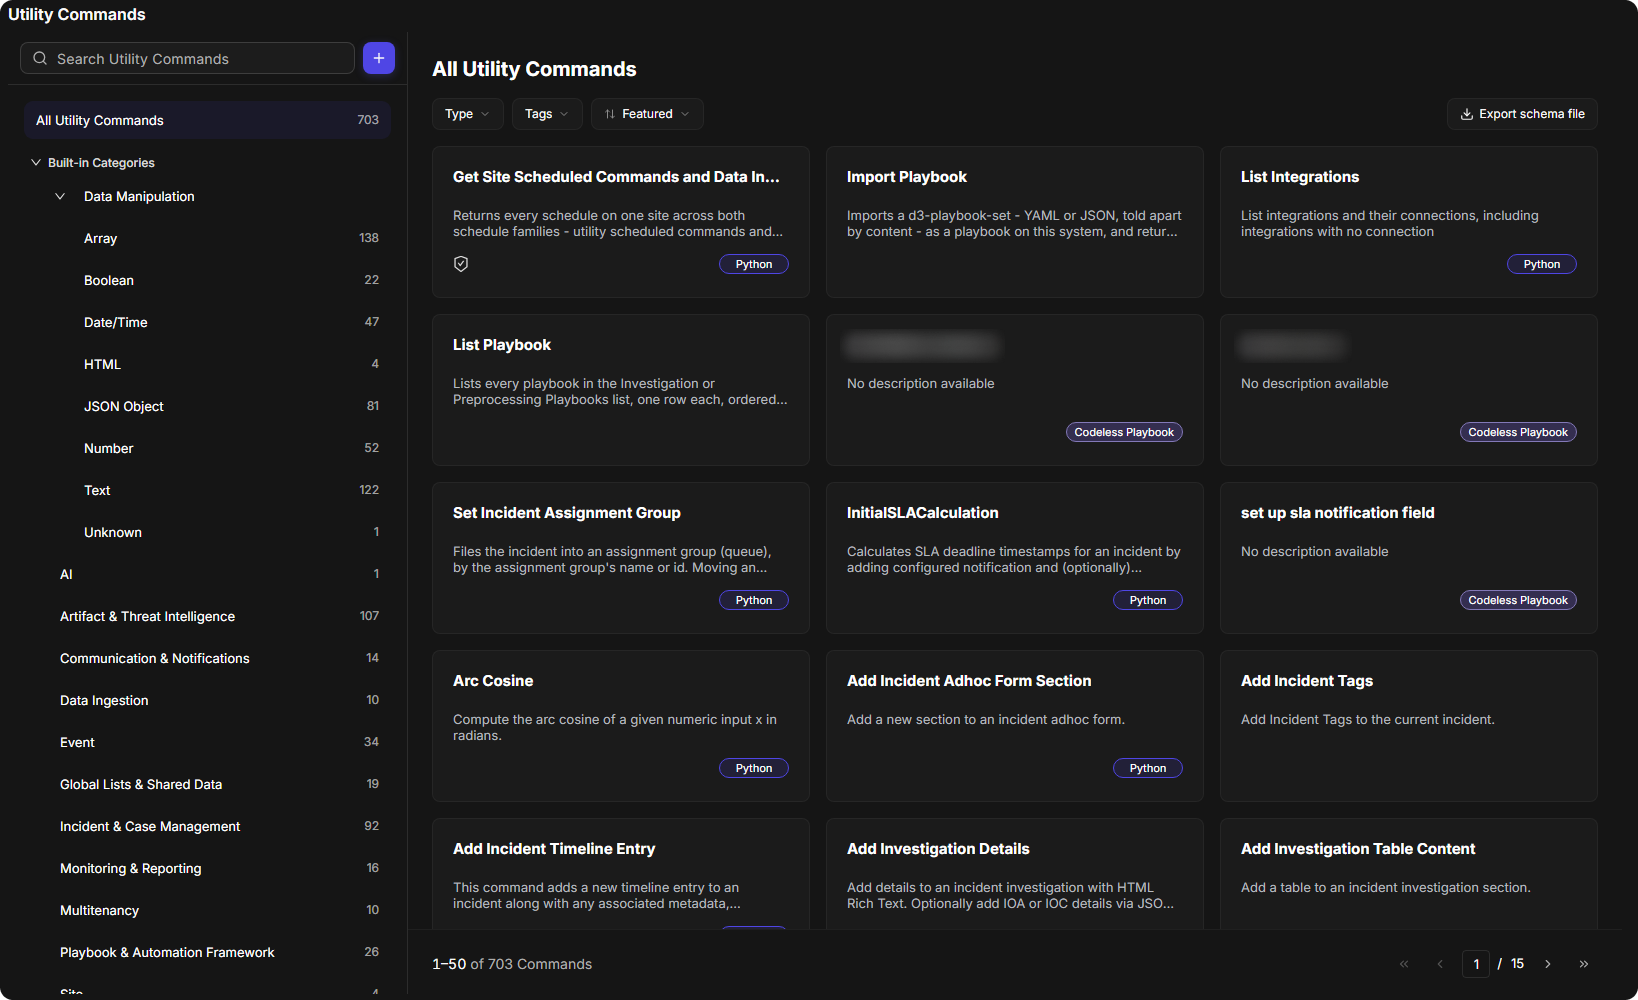Click the search magnifier icon
Viewport: 1638px width, 1000px height.
click(x=40, y=58)
